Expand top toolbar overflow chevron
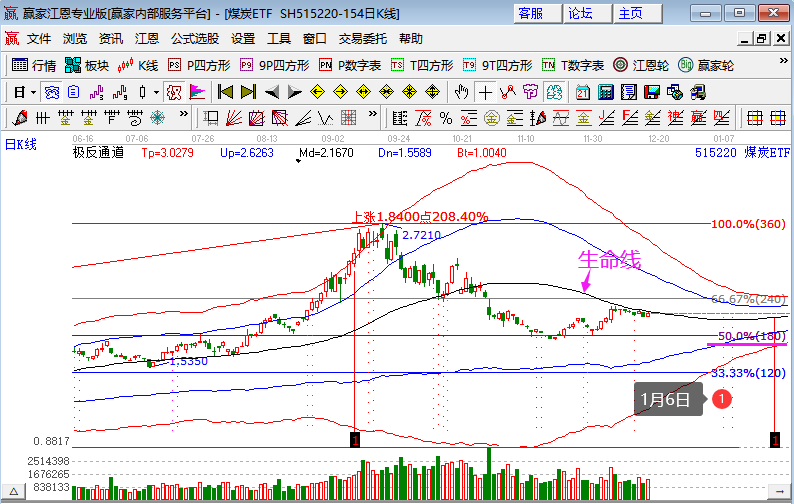794x504 pixels. pyautogui.click(x=783, y=61)
